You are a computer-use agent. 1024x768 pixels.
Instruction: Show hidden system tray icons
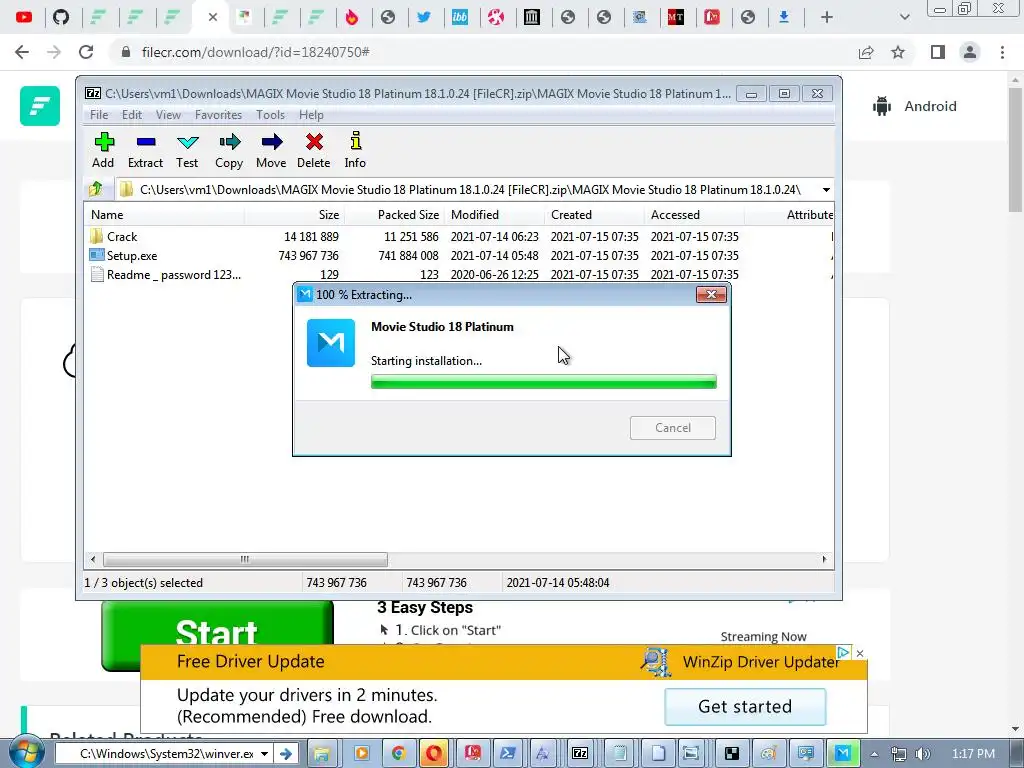coord(874,754)
